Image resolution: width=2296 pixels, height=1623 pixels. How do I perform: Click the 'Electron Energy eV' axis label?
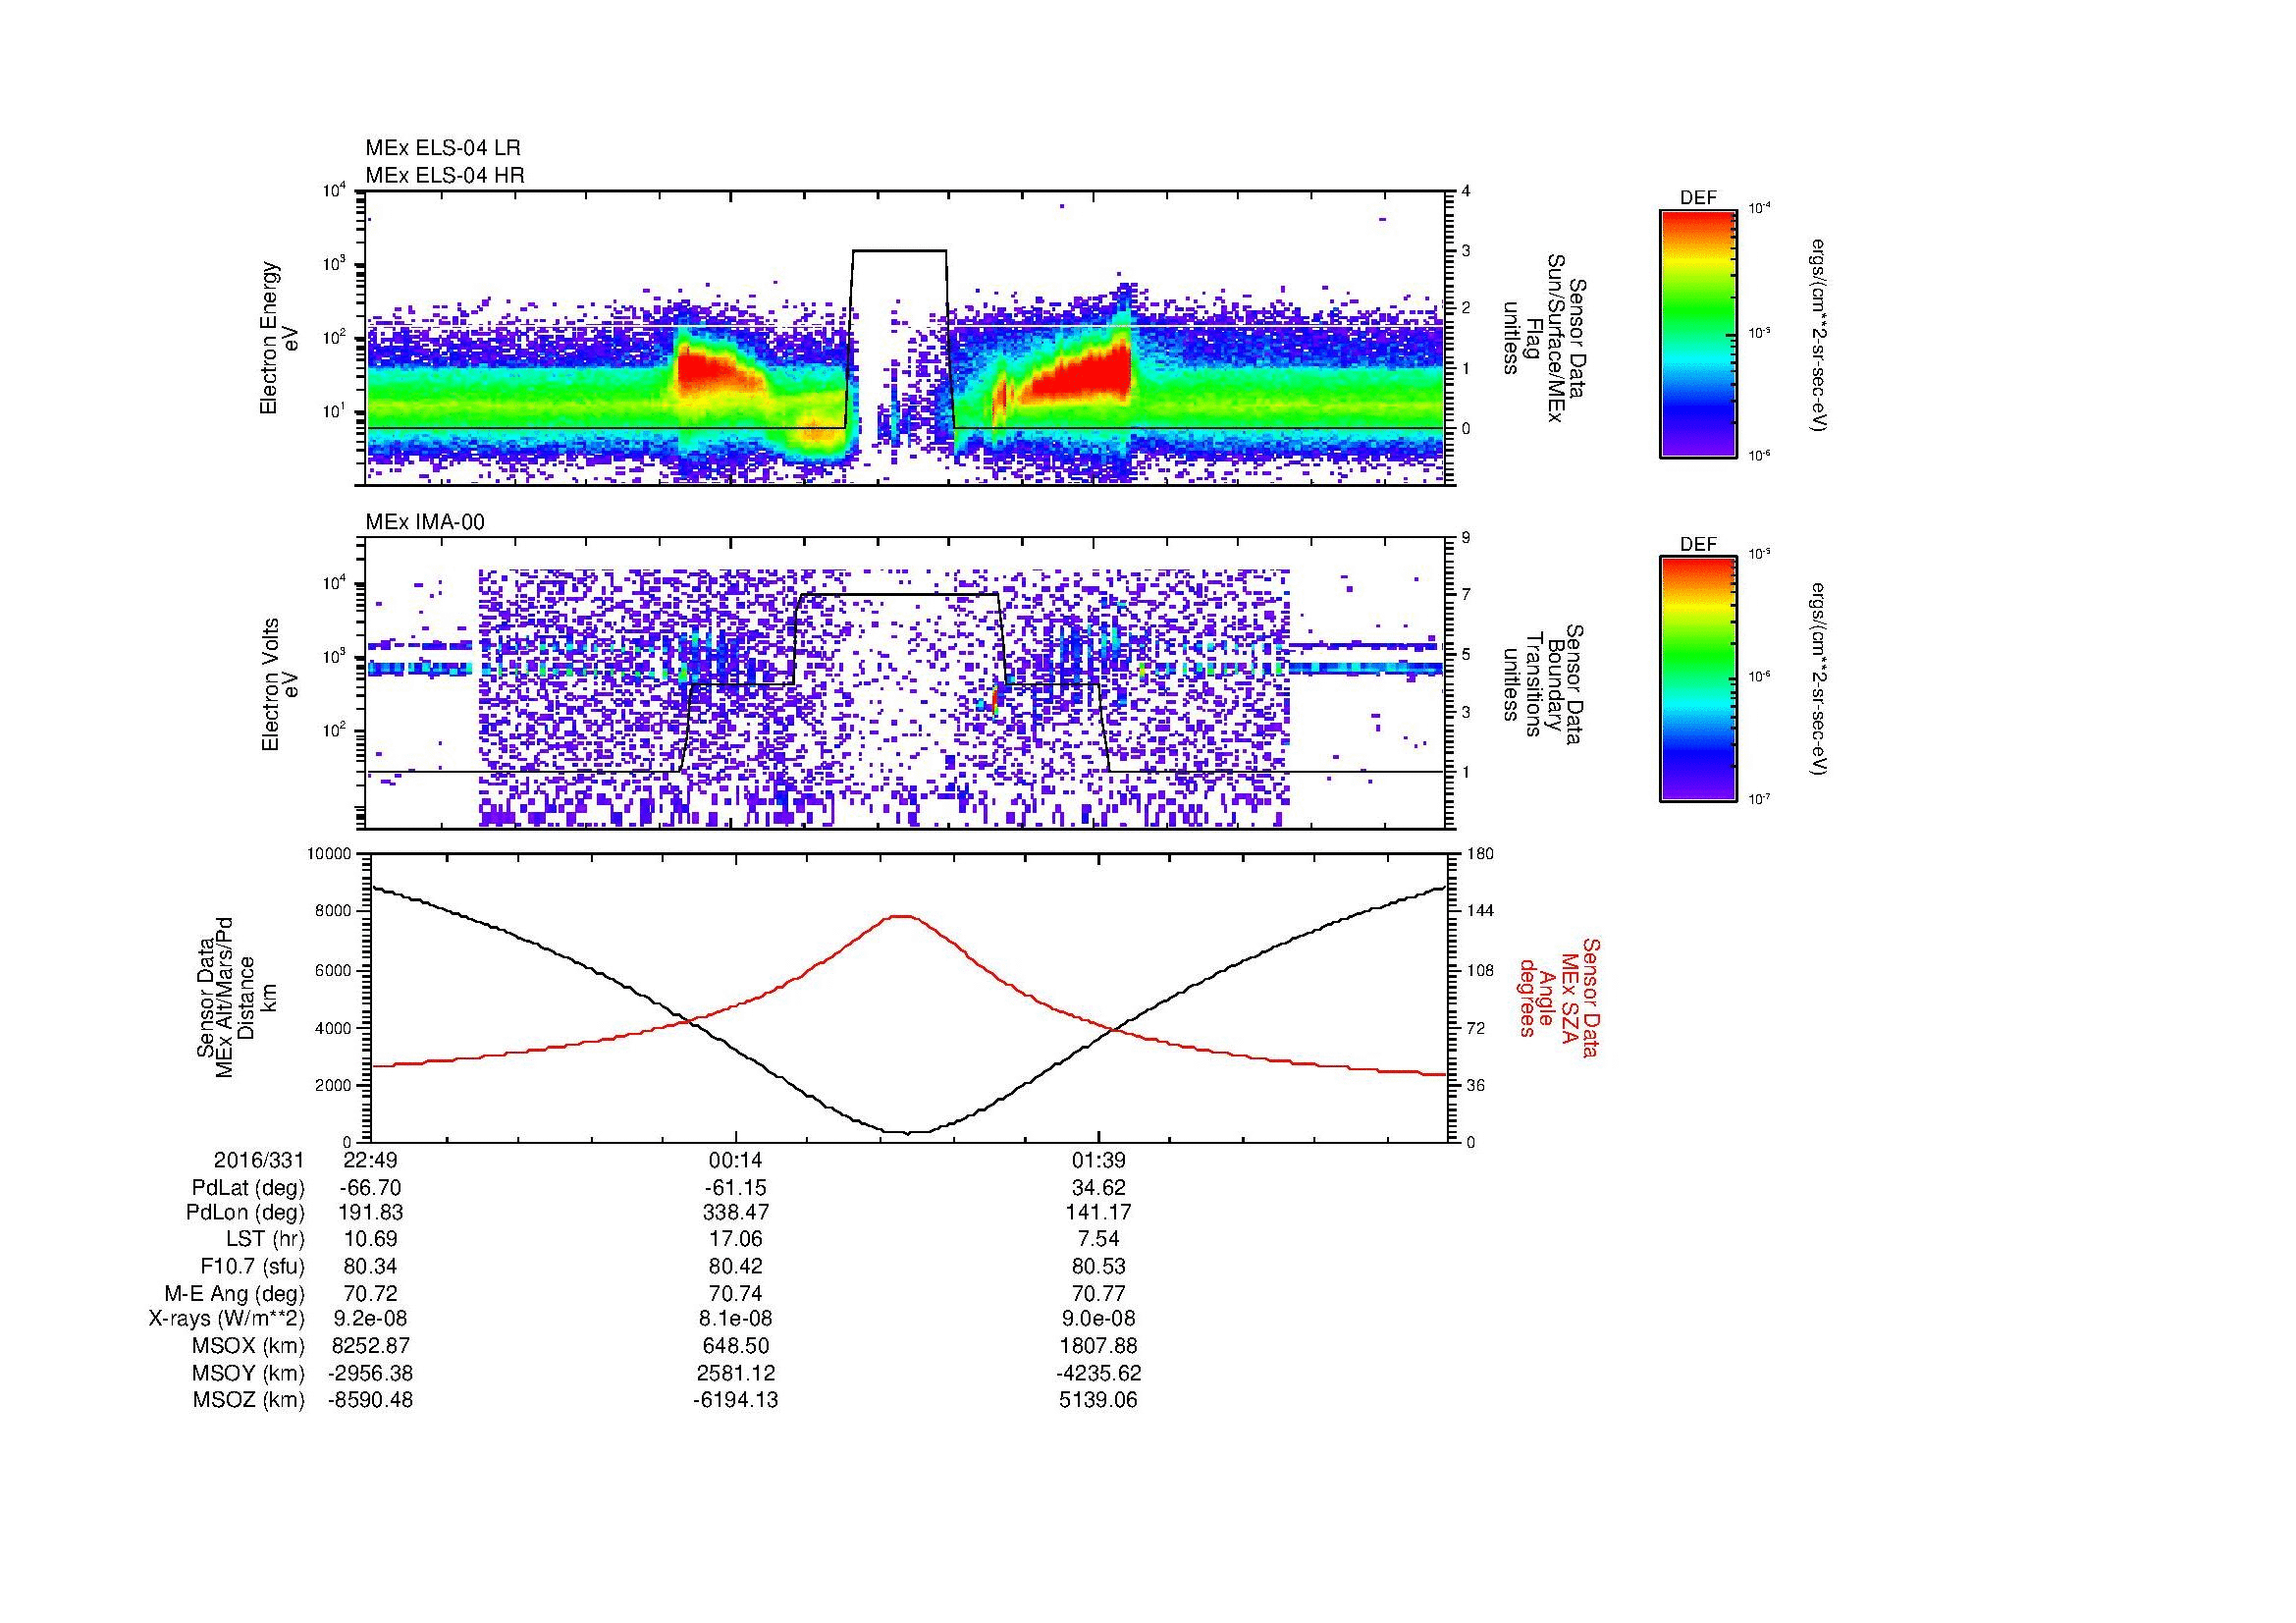click(280, 338)
